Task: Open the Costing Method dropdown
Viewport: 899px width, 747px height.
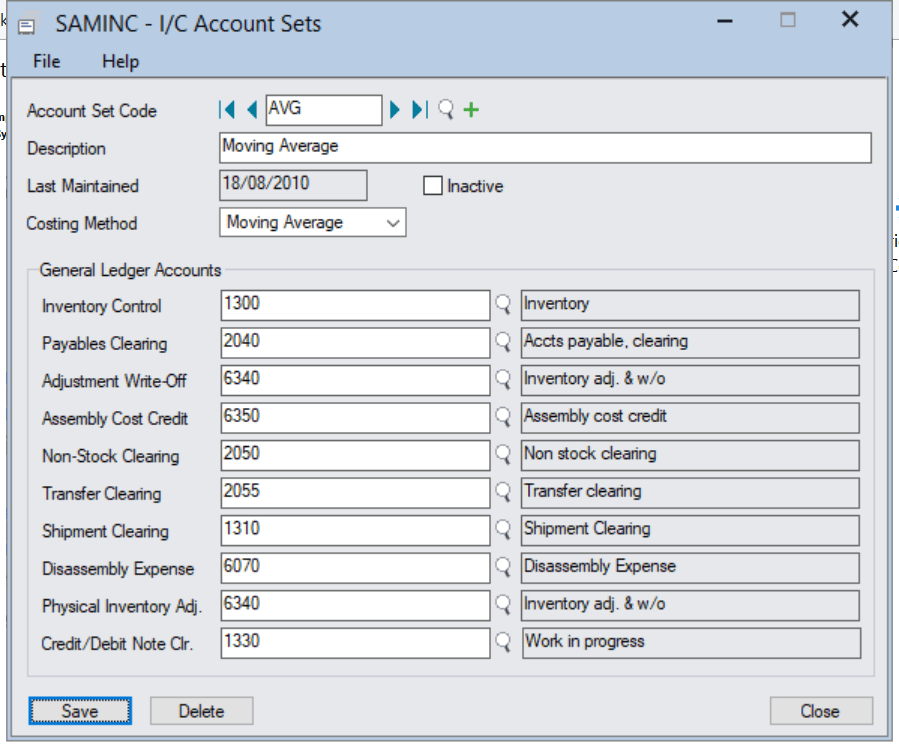Action: [x=394, y=222]
